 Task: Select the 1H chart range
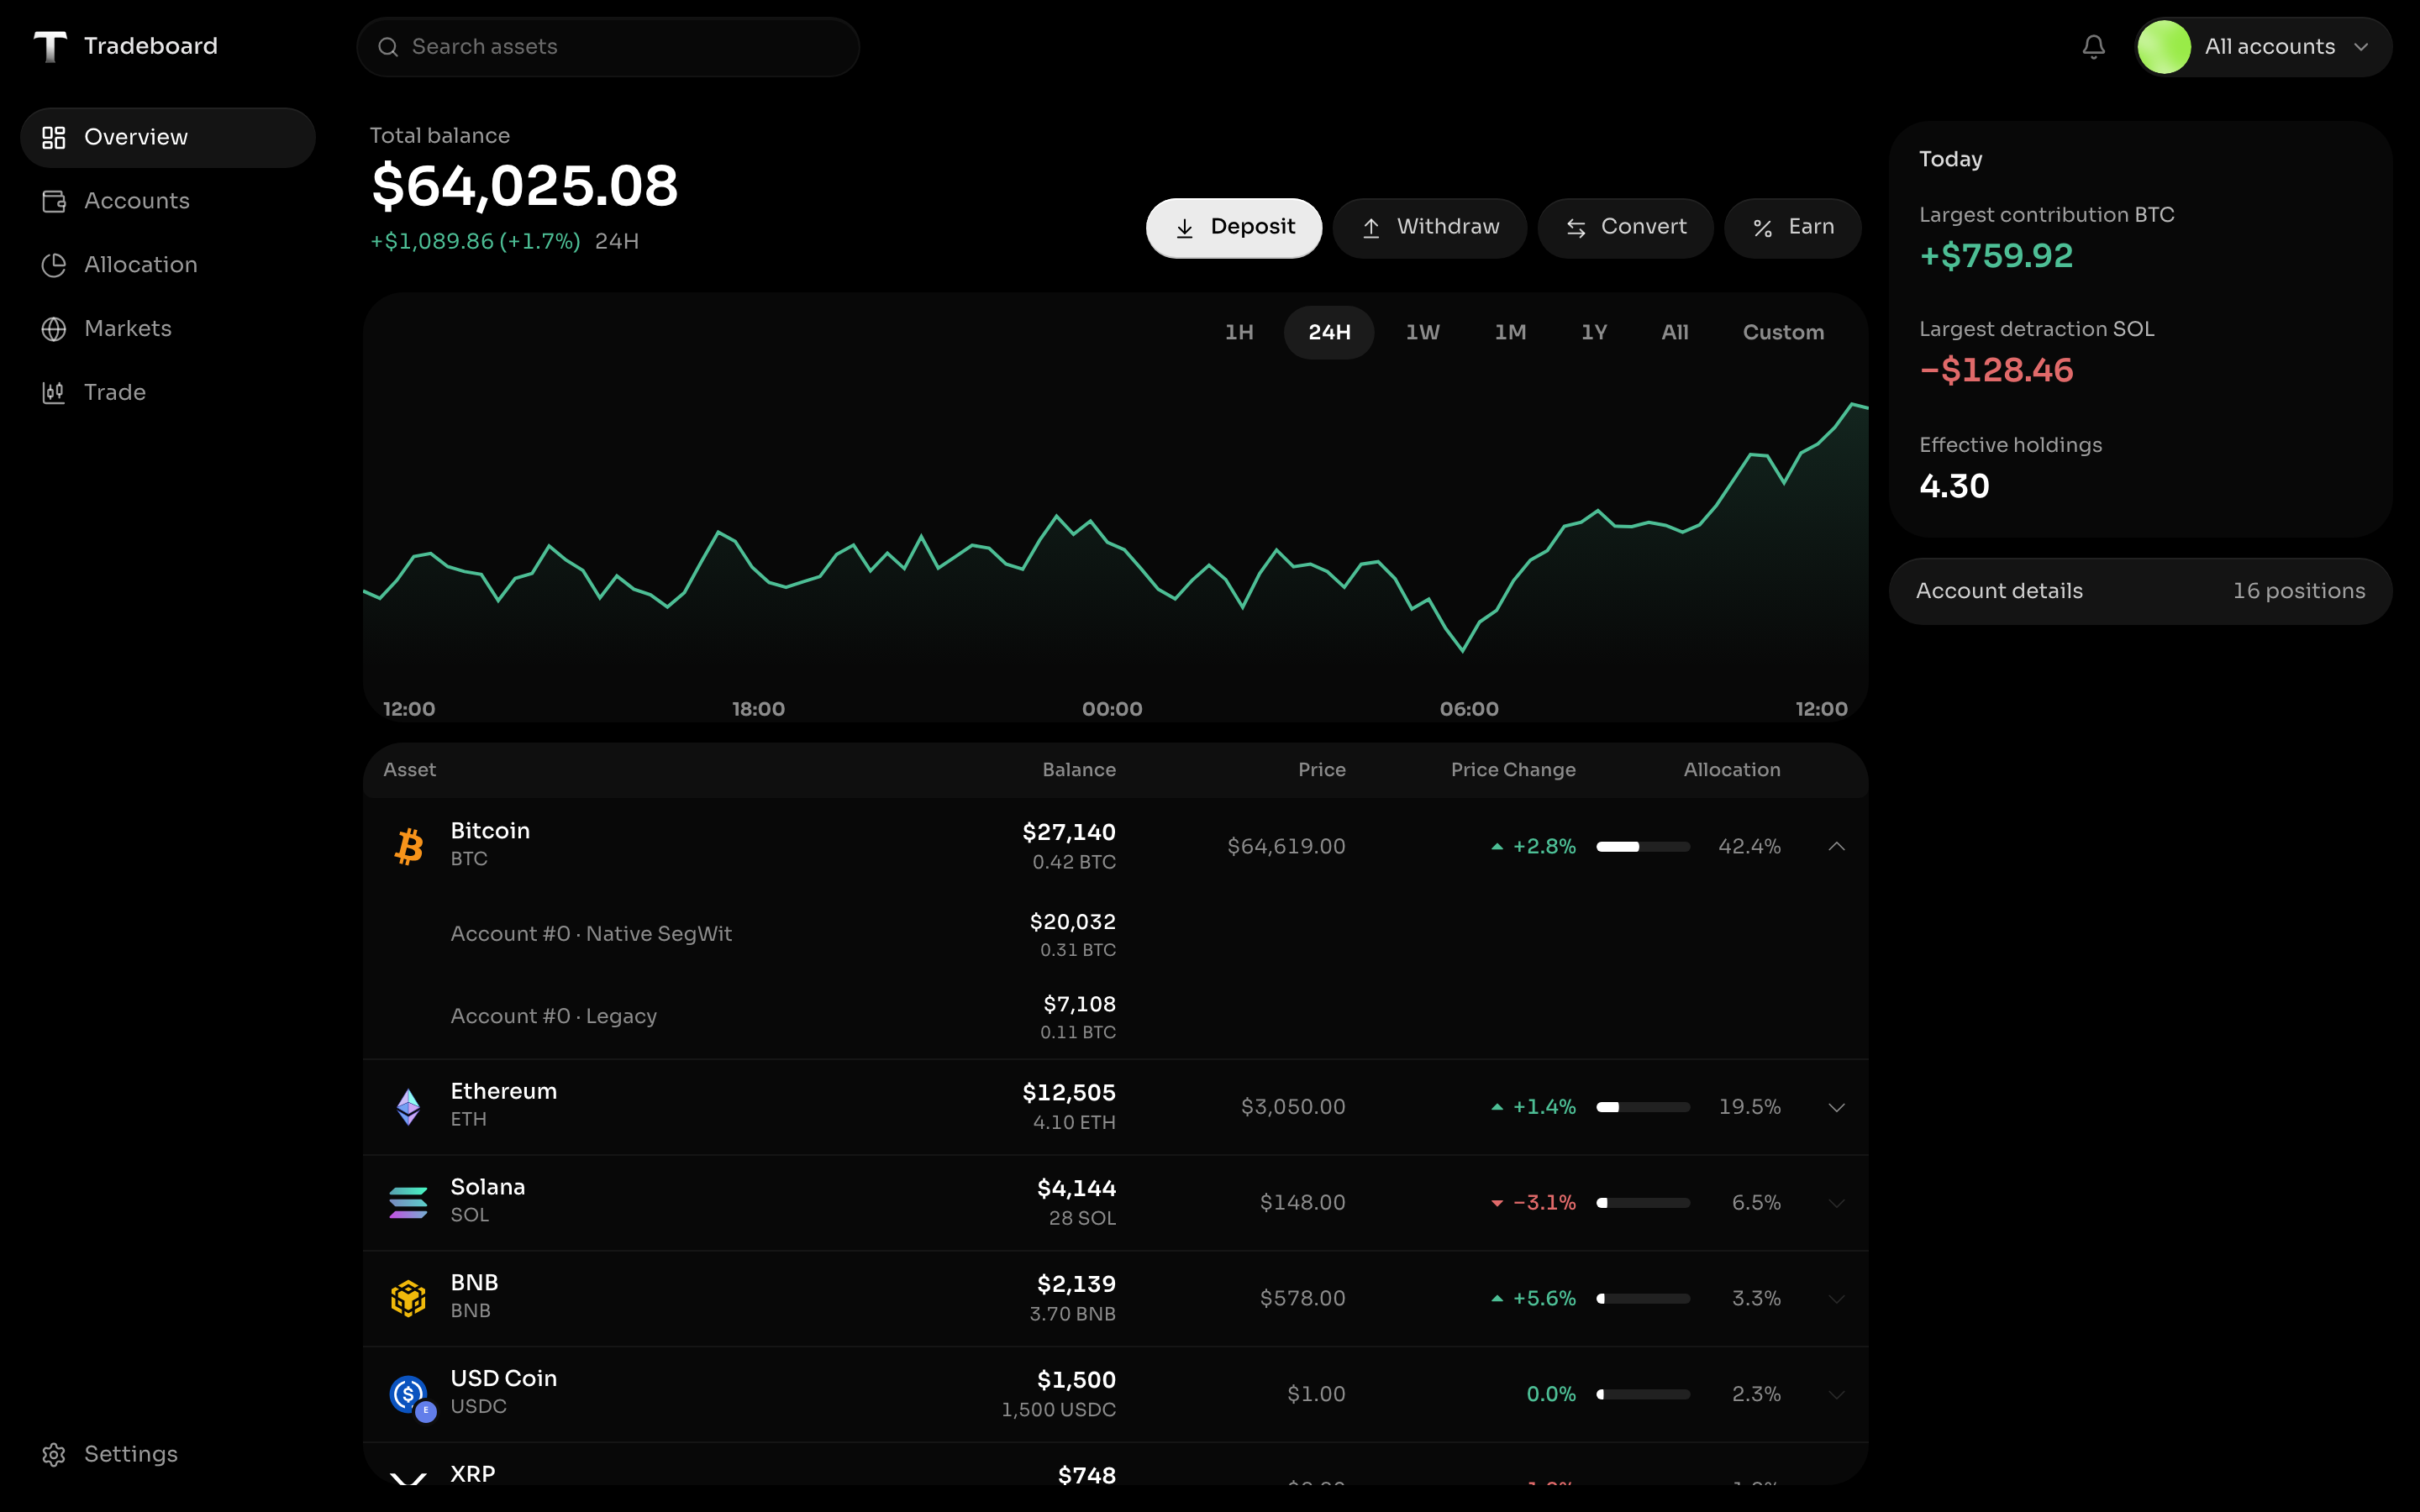click(1239, 332)
